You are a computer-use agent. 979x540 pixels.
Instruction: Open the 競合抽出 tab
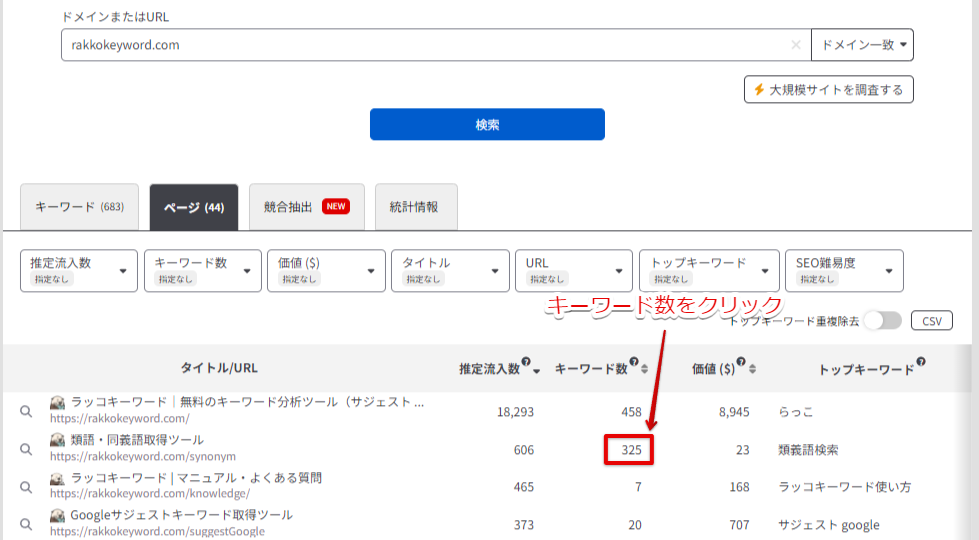[305, 208]
